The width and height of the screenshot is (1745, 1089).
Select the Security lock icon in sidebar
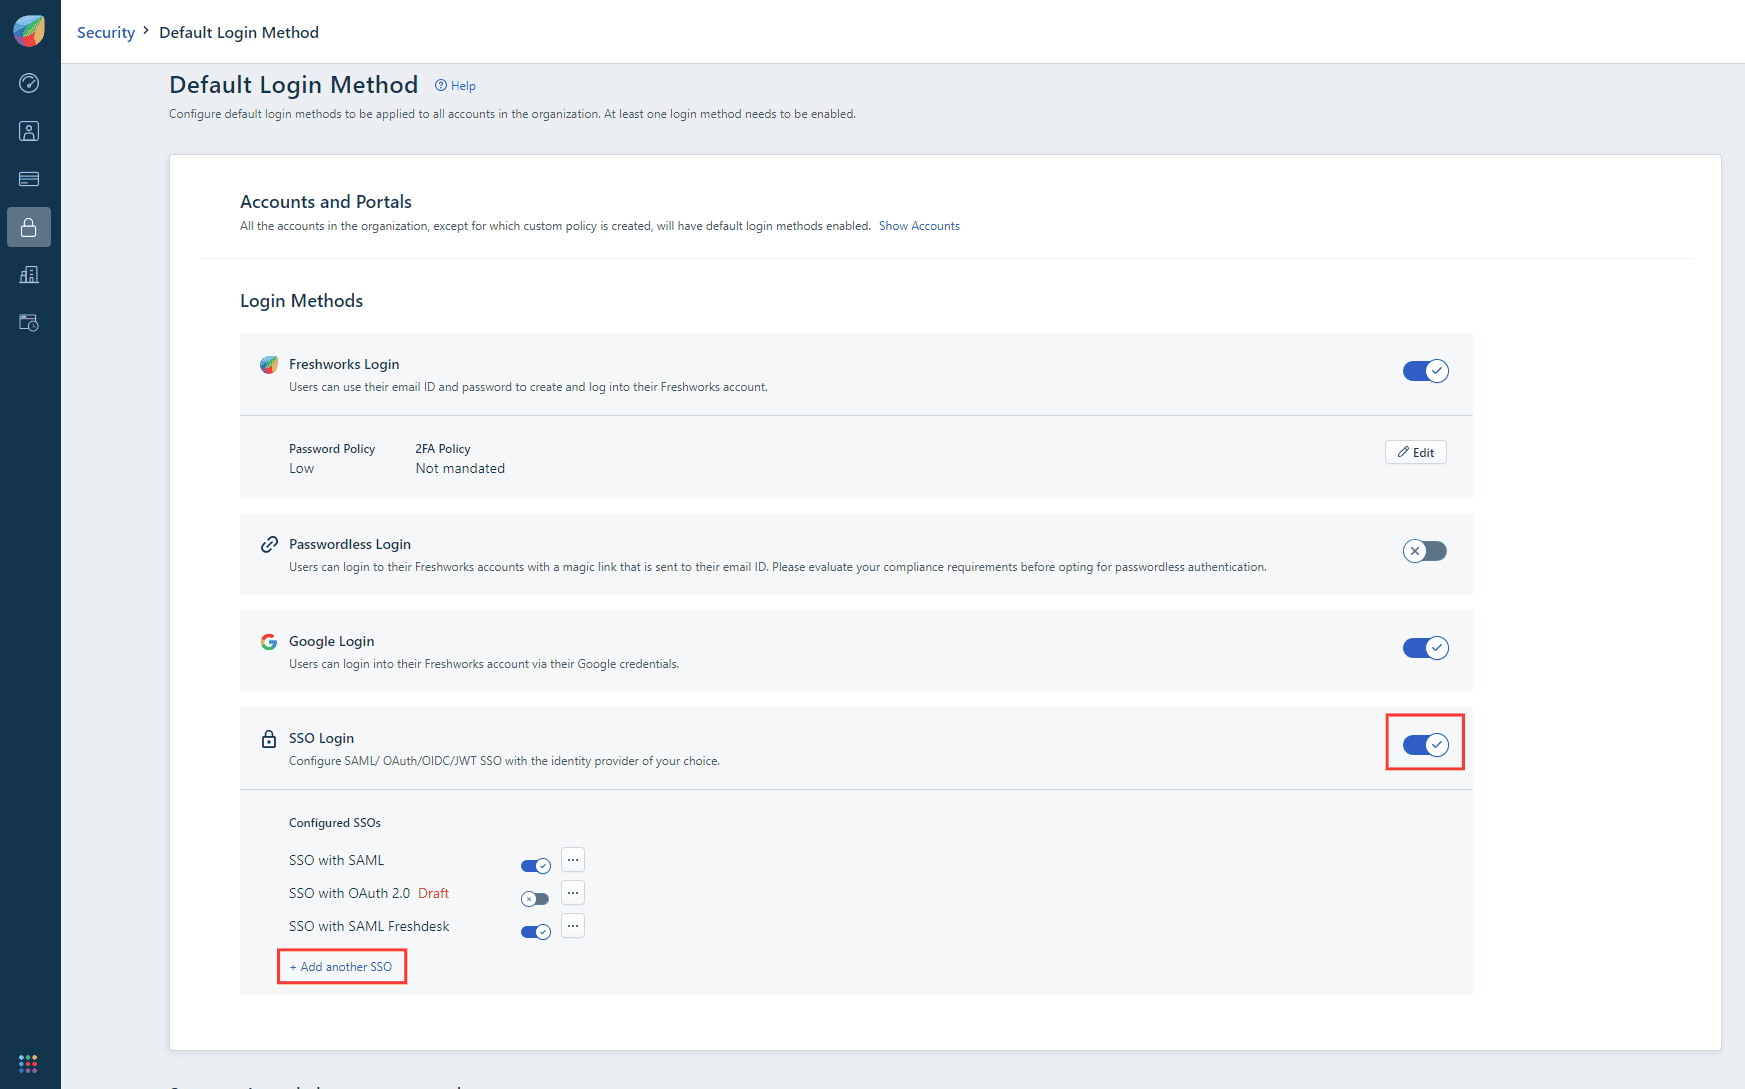pos(29,227)
